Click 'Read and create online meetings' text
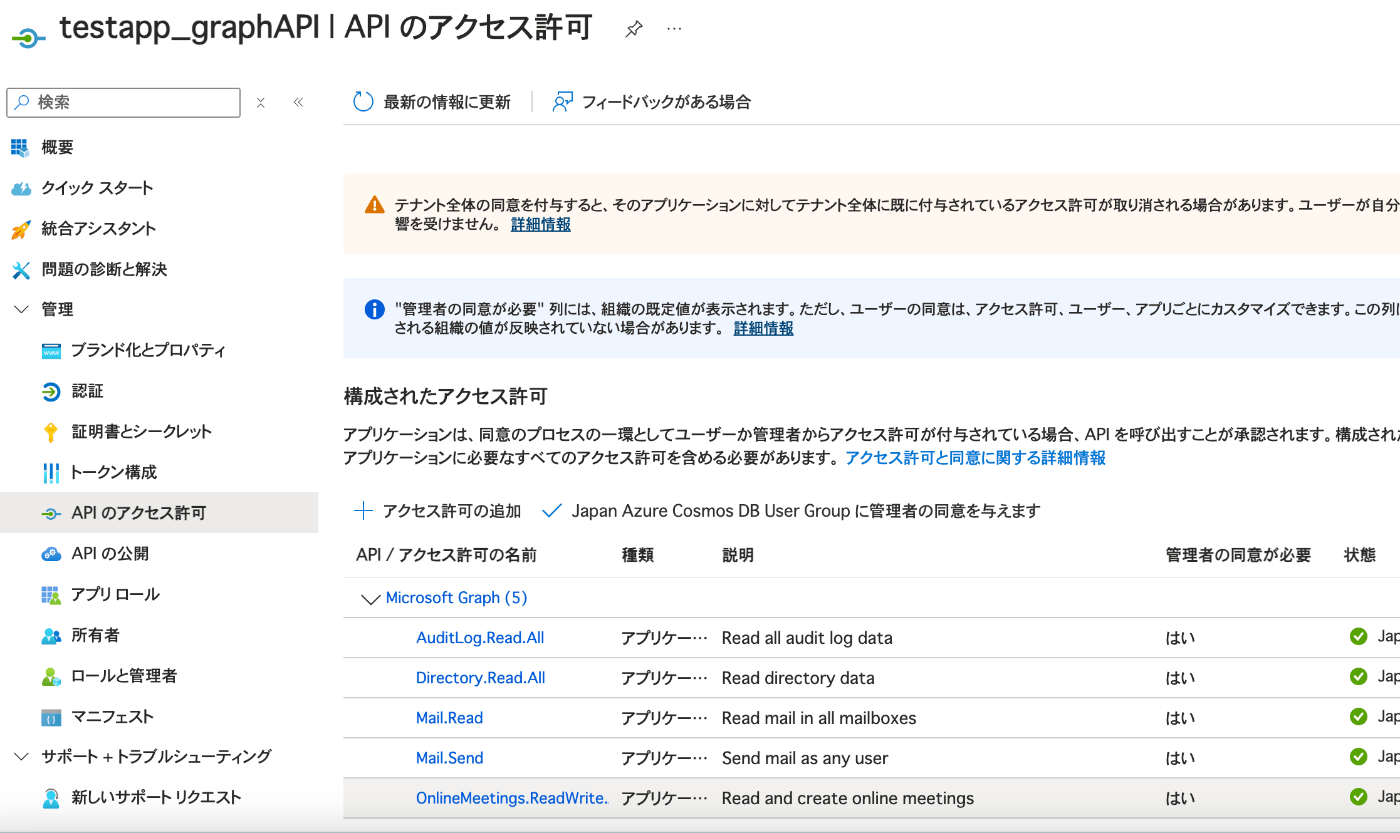Image resolution: width=1400 pixels, height=833 pixels. tap(848, 798)
